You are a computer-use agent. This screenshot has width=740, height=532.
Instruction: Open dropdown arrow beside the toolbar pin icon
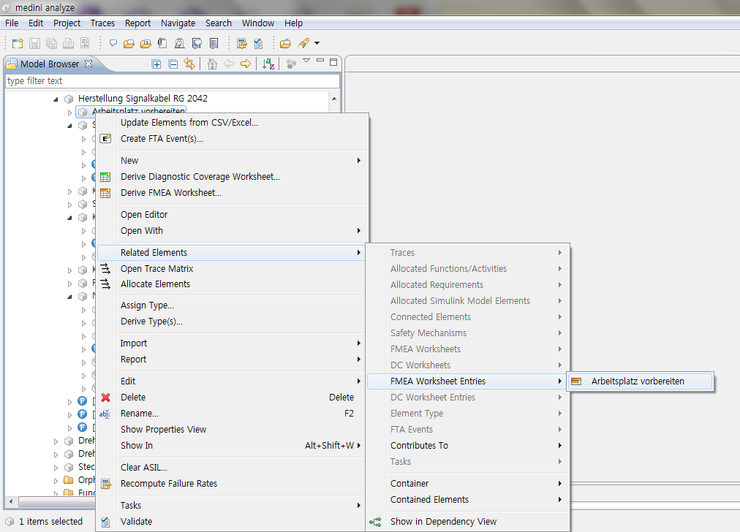pos(317,43)
